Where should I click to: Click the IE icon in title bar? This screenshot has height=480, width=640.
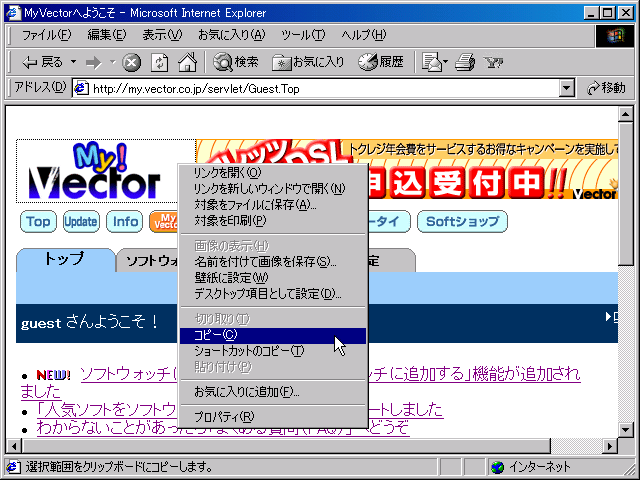(x=13, y=13)
